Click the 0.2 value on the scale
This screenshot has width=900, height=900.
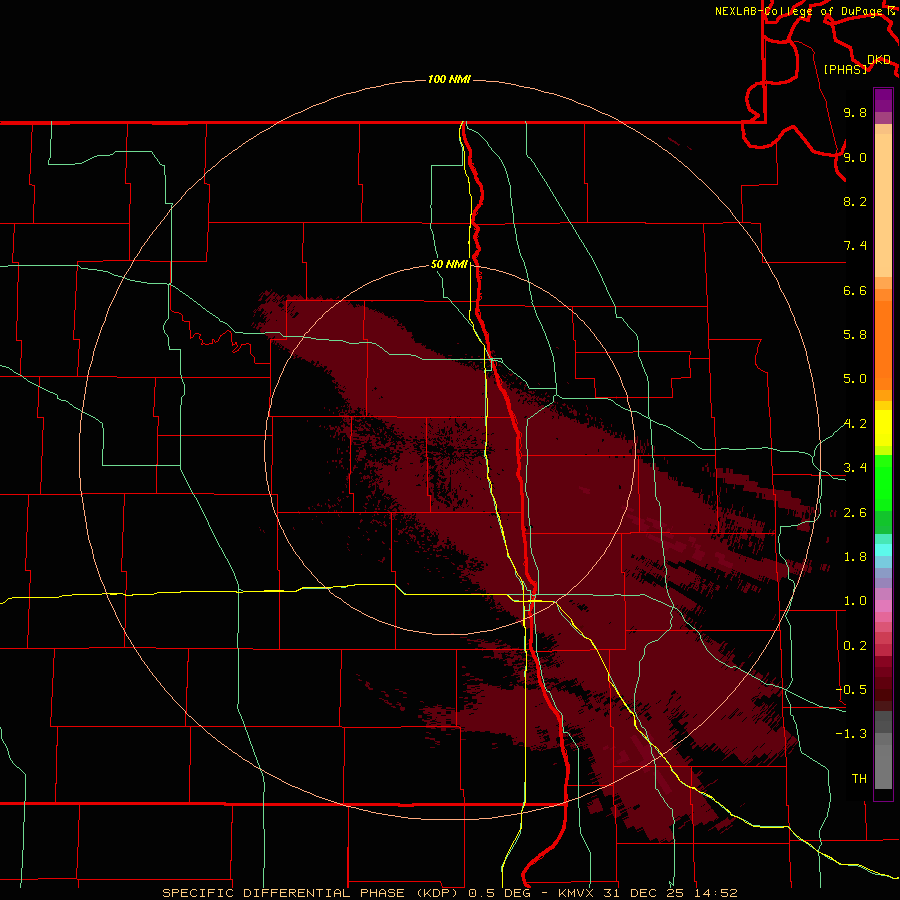click(855, 646)
